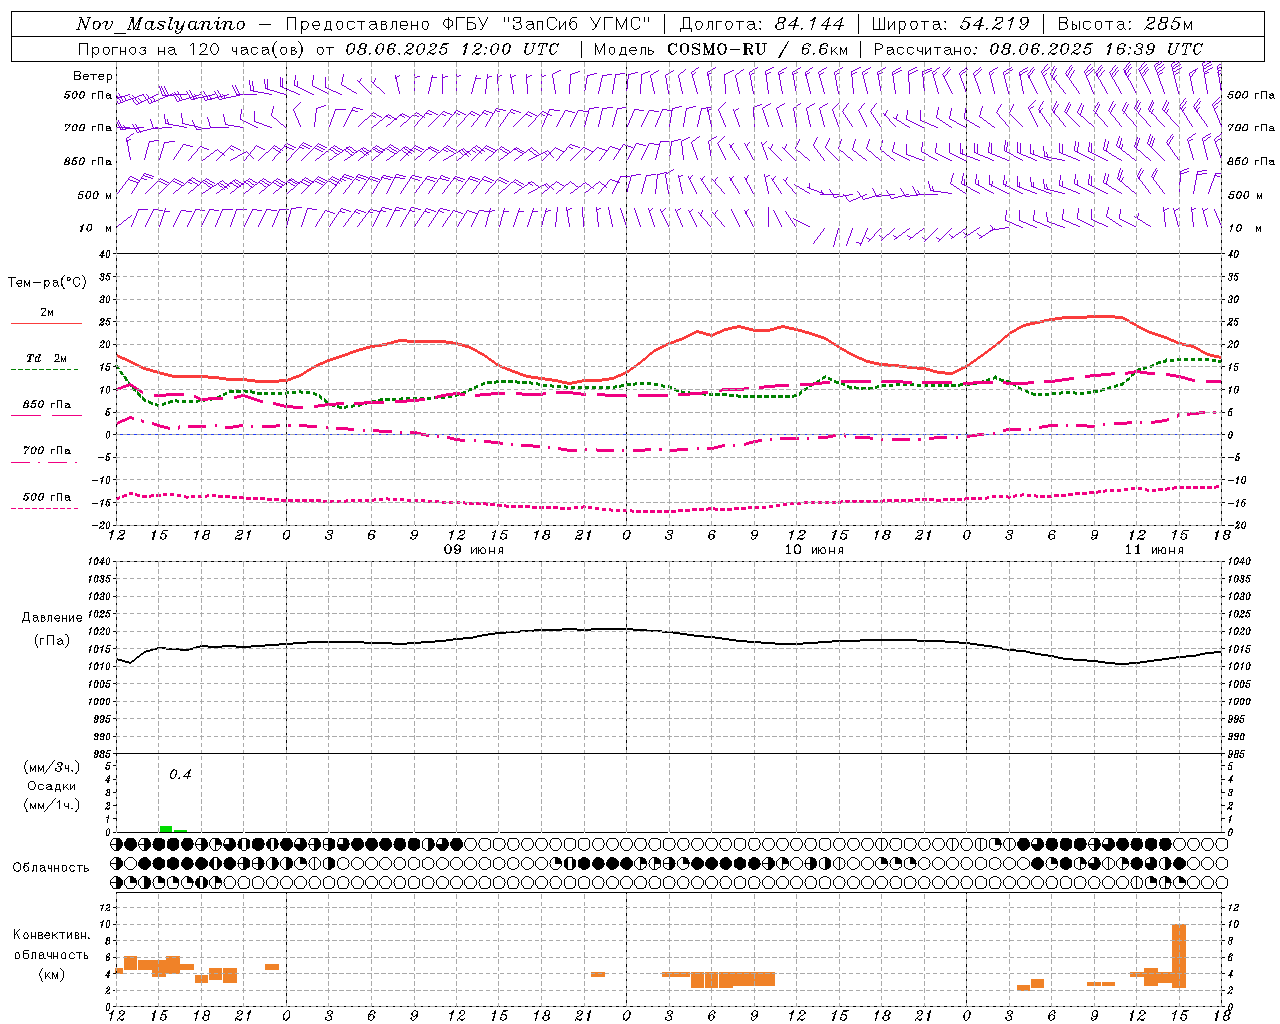Click the Давление panel label
1280x1024 pixels.
point(52,618)
